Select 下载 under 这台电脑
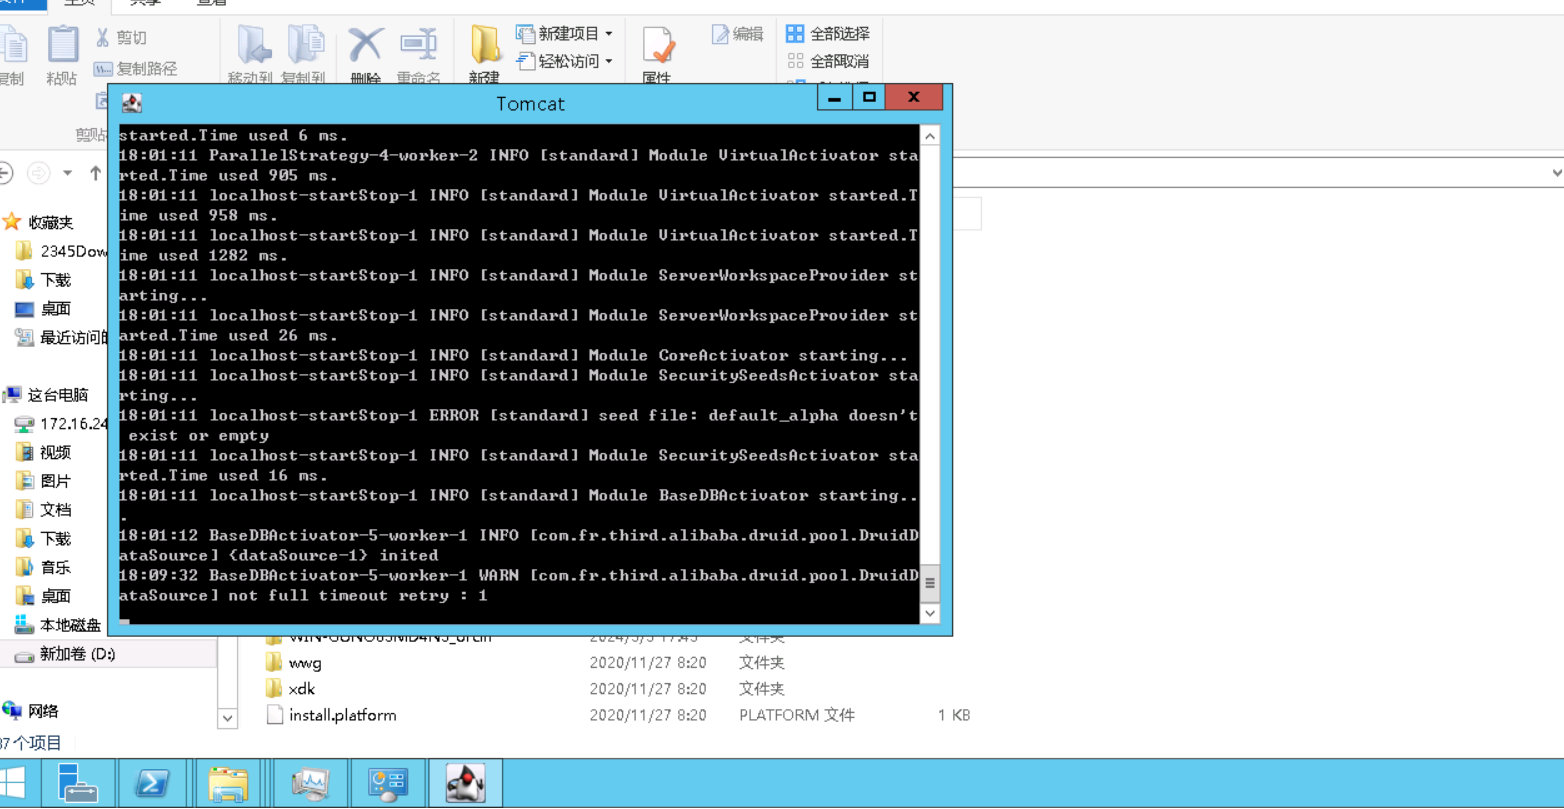Image resolution: width=1564 pixels, height=809 pixels. point(44,539)
